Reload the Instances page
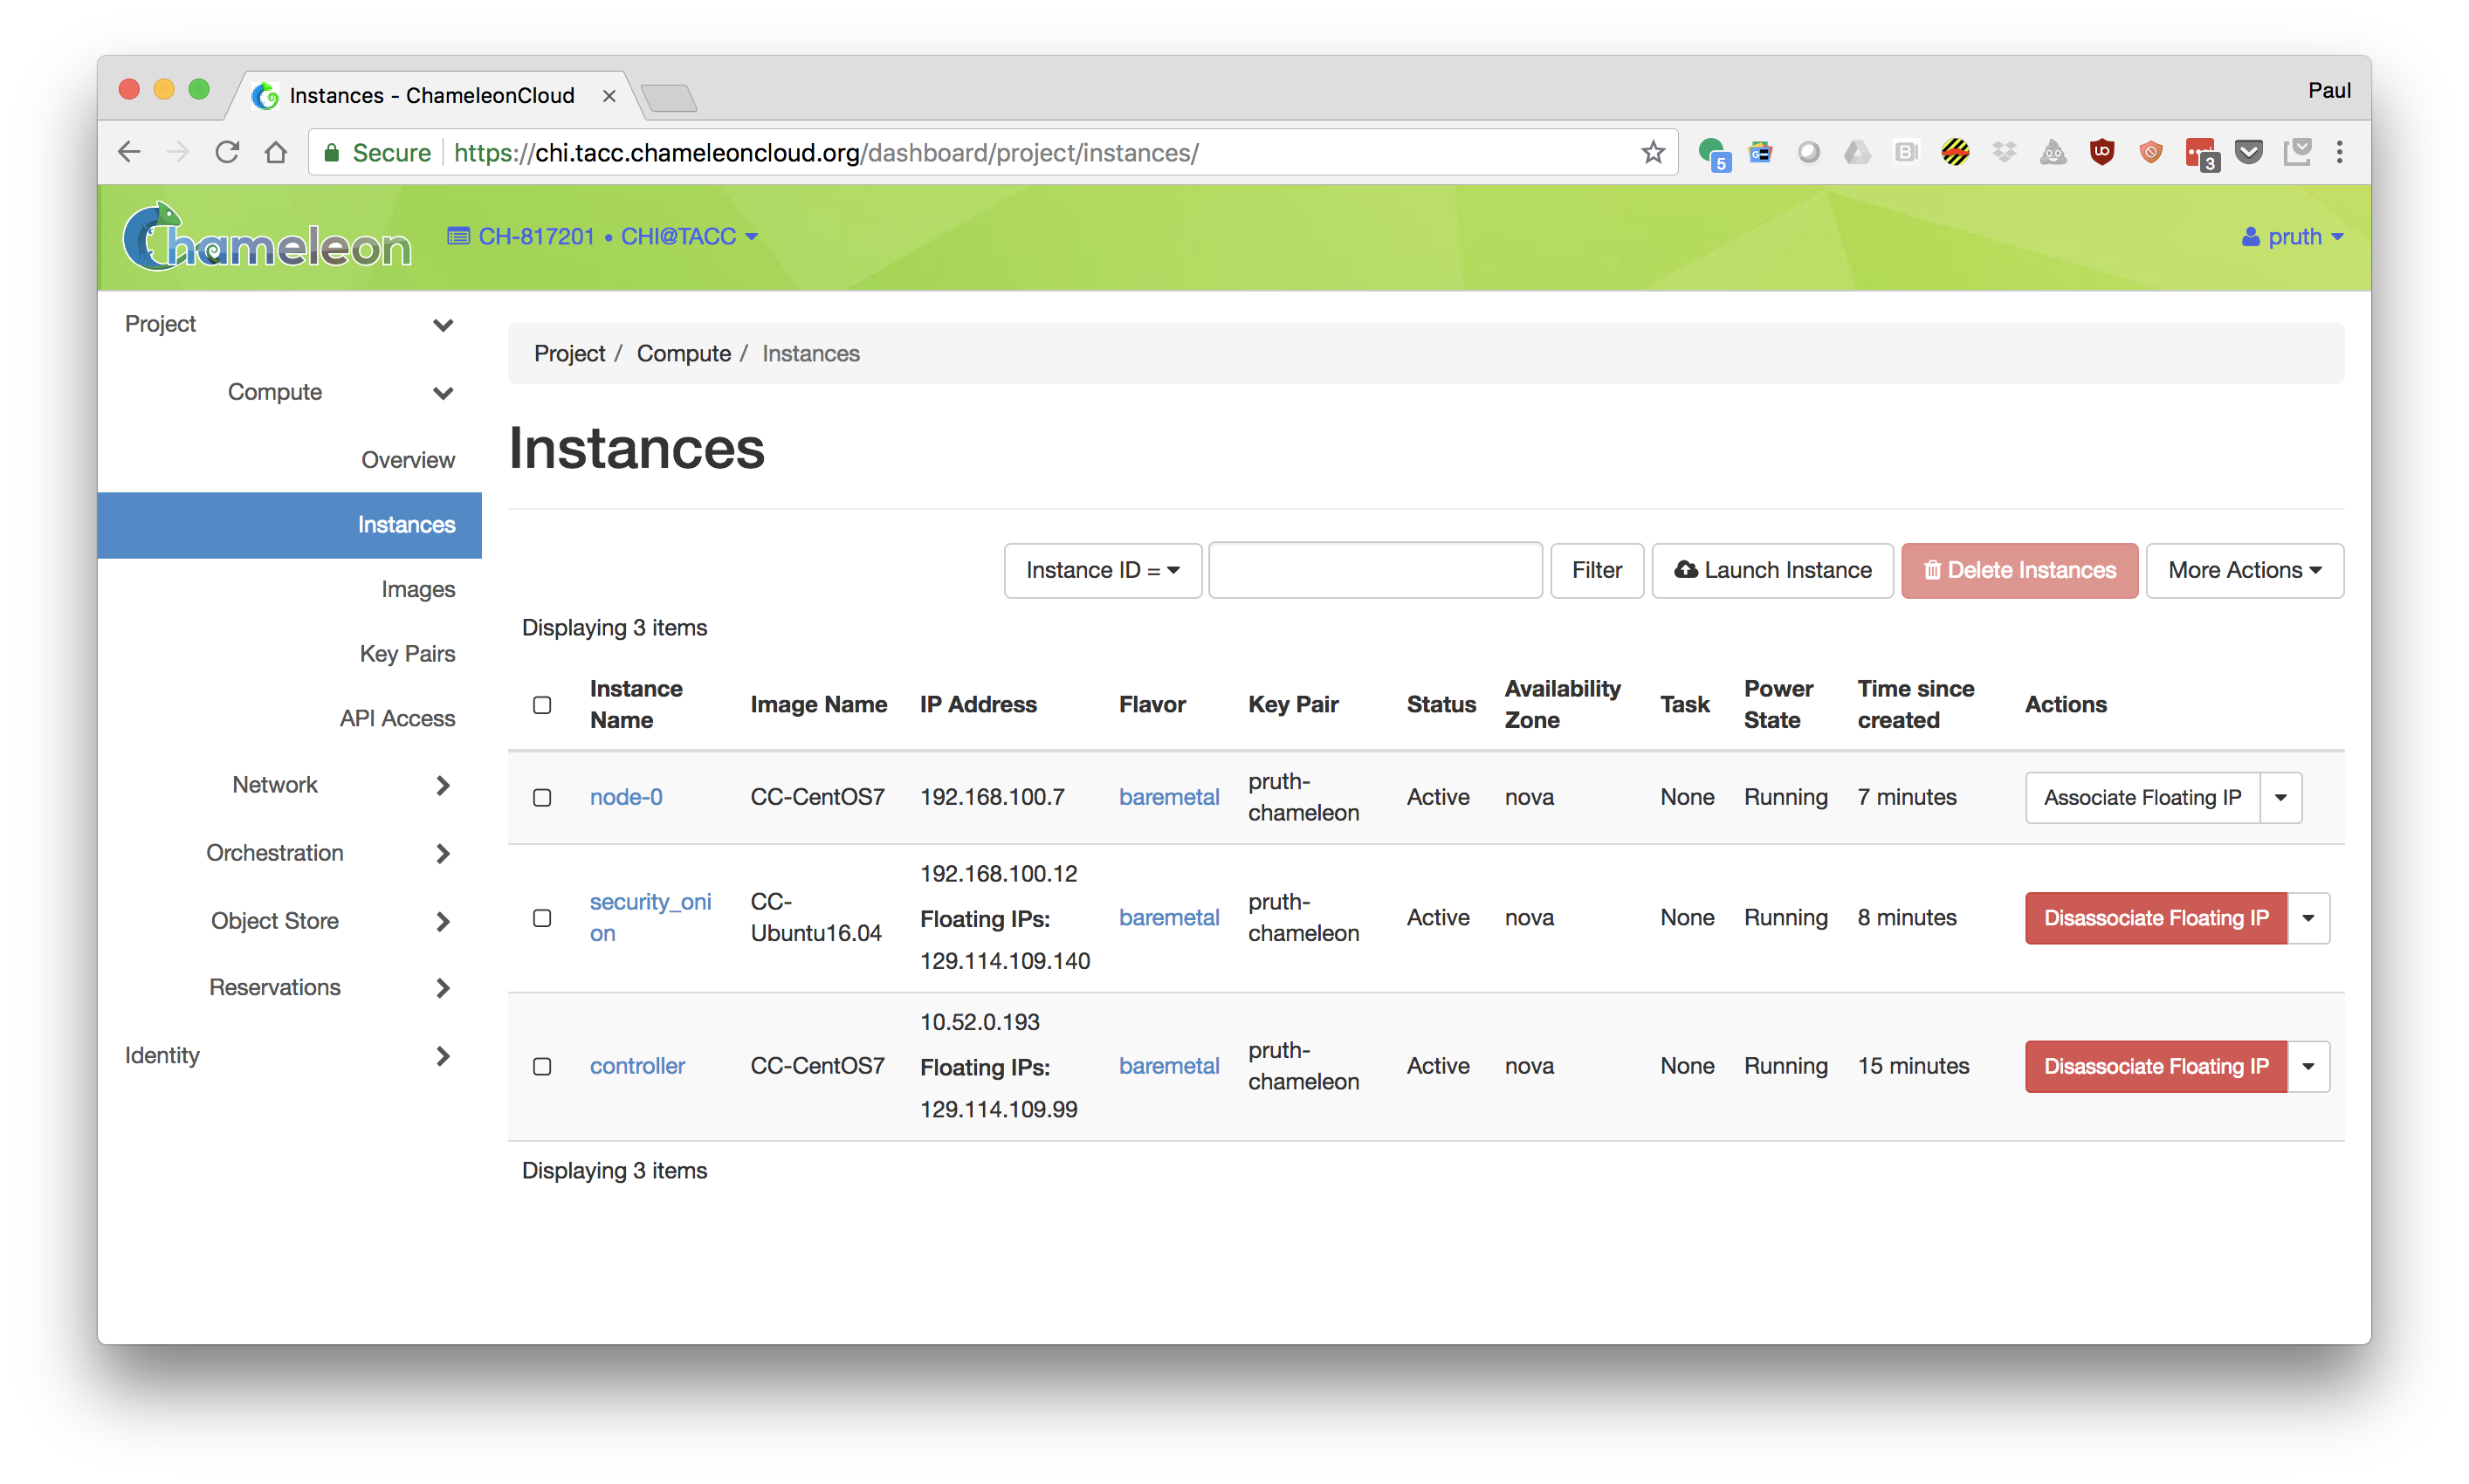The image size is (2469, 1484). coord(227,152)
